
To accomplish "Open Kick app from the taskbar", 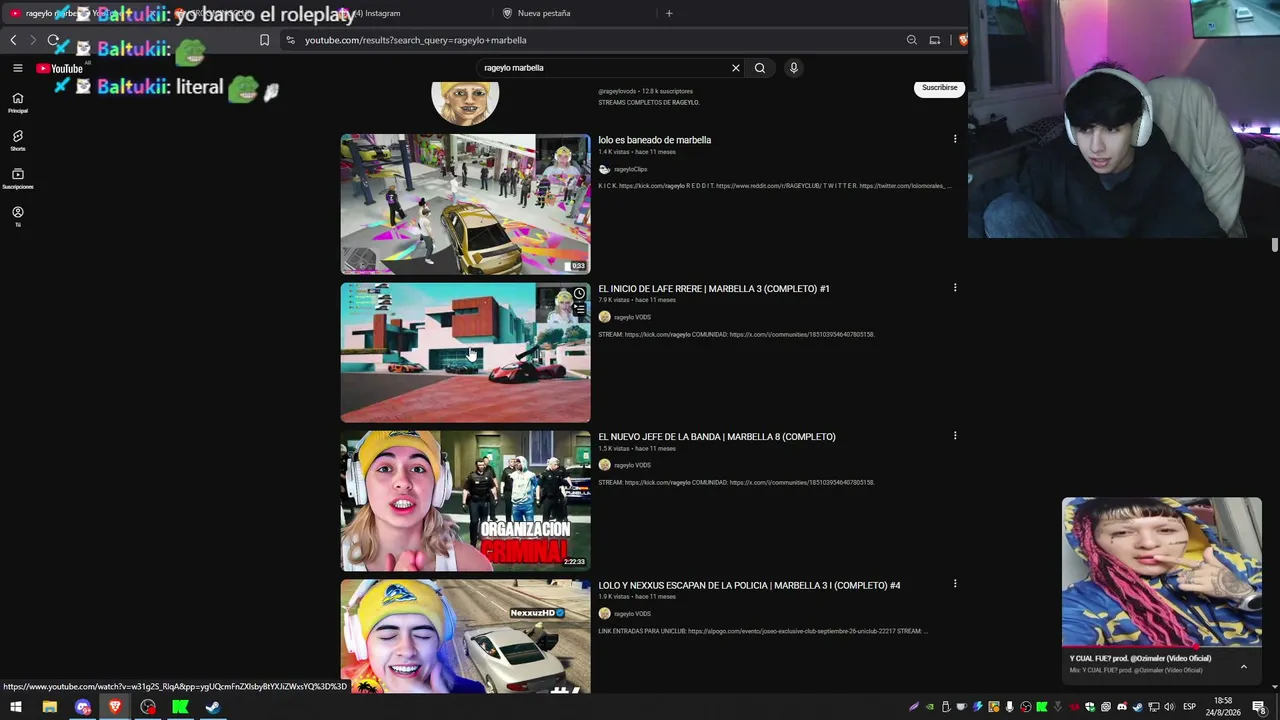I will pos(180,707).
